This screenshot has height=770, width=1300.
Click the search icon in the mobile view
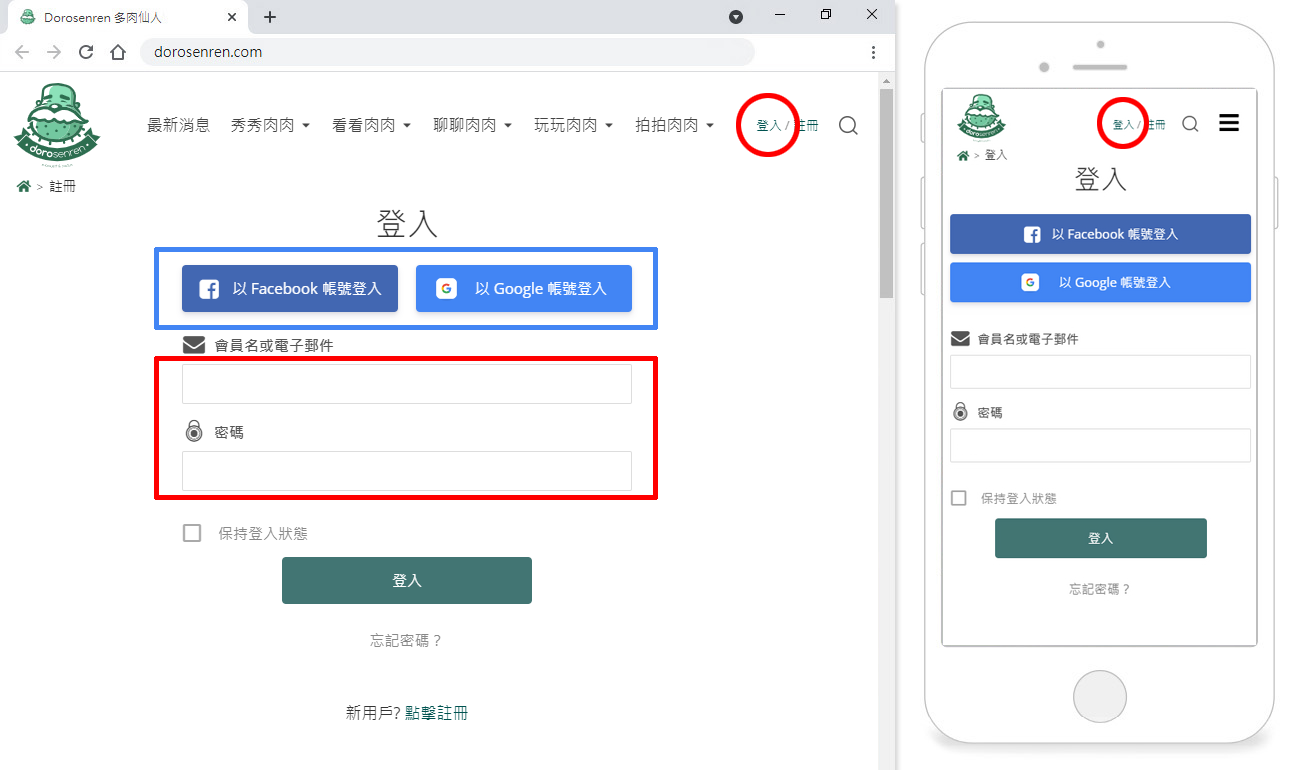pyautogui.click(x=1189, y=123)
